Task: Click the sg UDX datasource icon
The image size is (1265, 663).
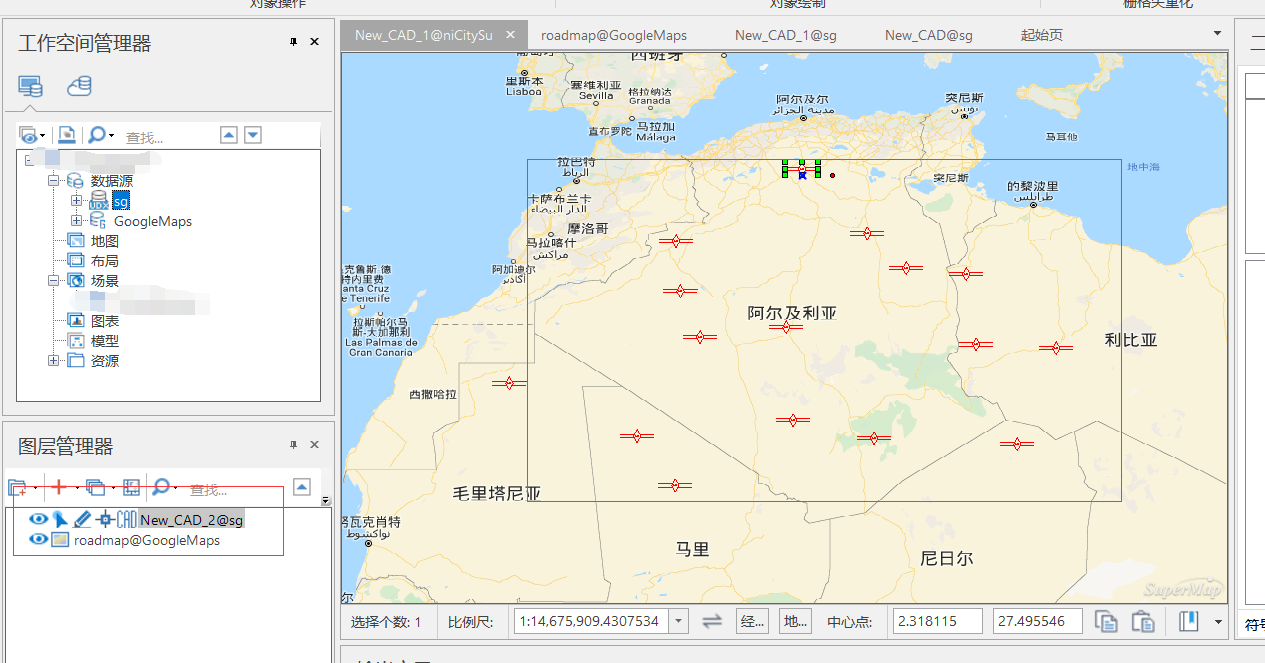Action: click(x=98, y=201)
